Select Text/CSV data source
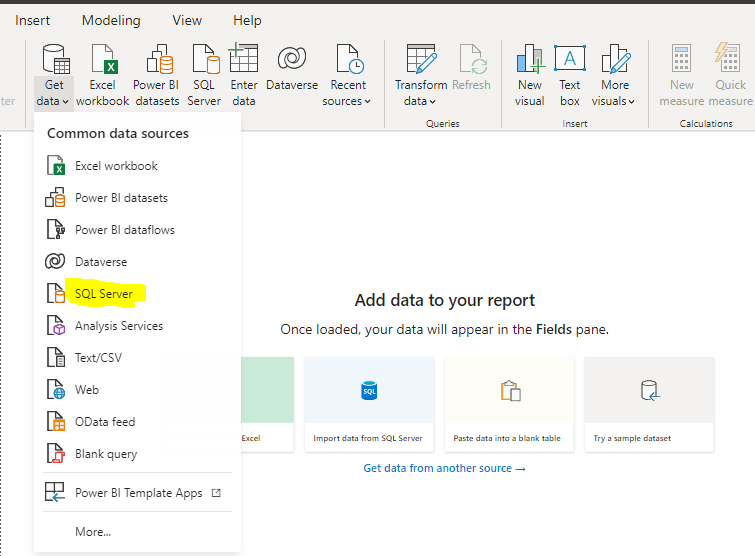The image size is (755, 556). click(x=137, y=358)
